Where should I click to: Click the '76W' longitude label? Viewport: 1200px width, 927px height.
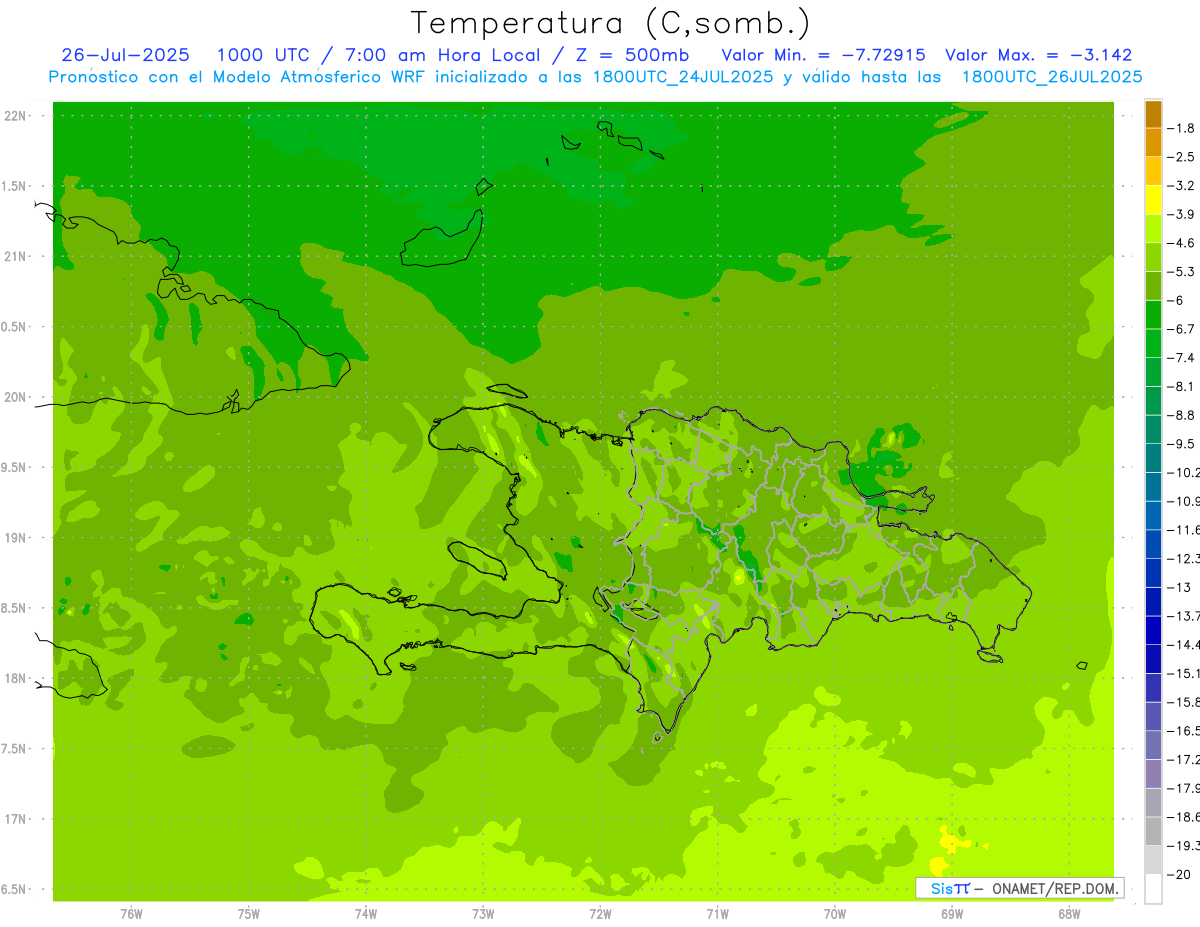[131, 913]
